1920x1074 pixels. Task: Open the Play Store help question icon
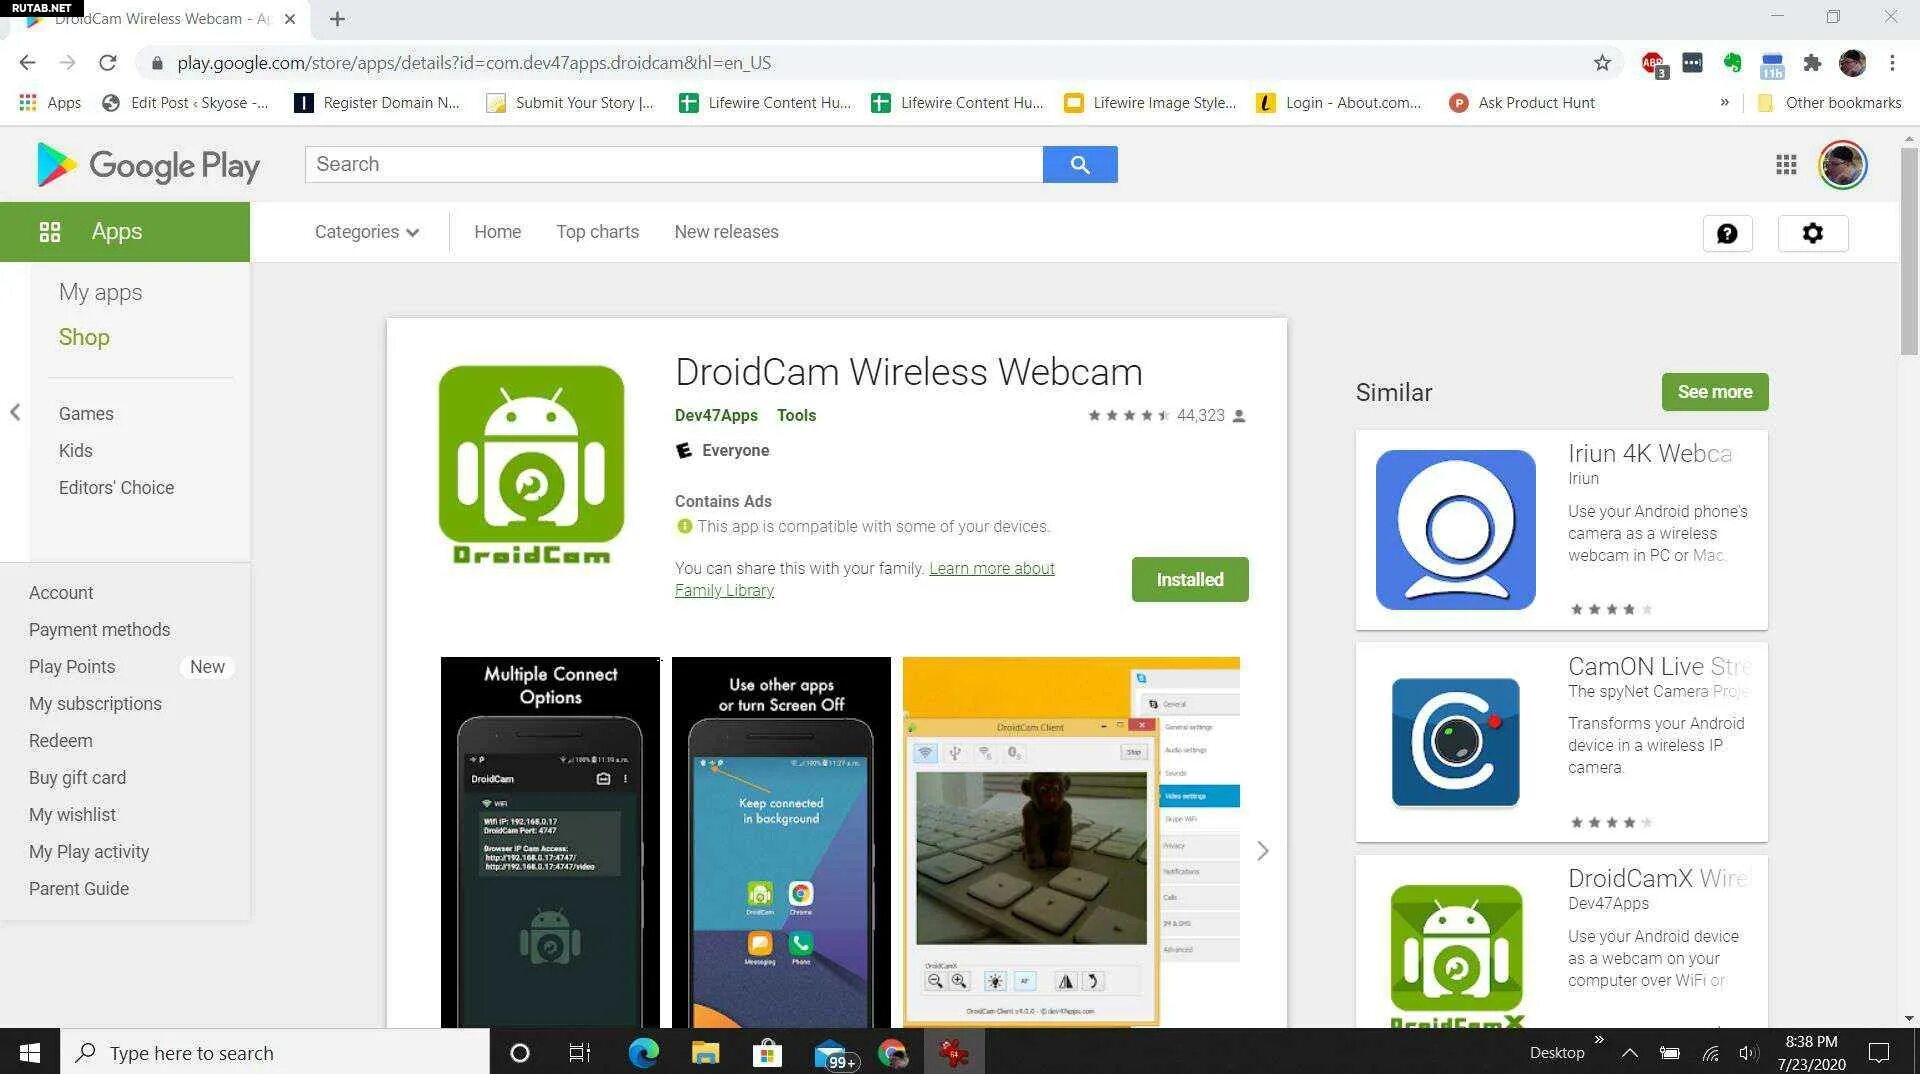(x=1727, y=233)
